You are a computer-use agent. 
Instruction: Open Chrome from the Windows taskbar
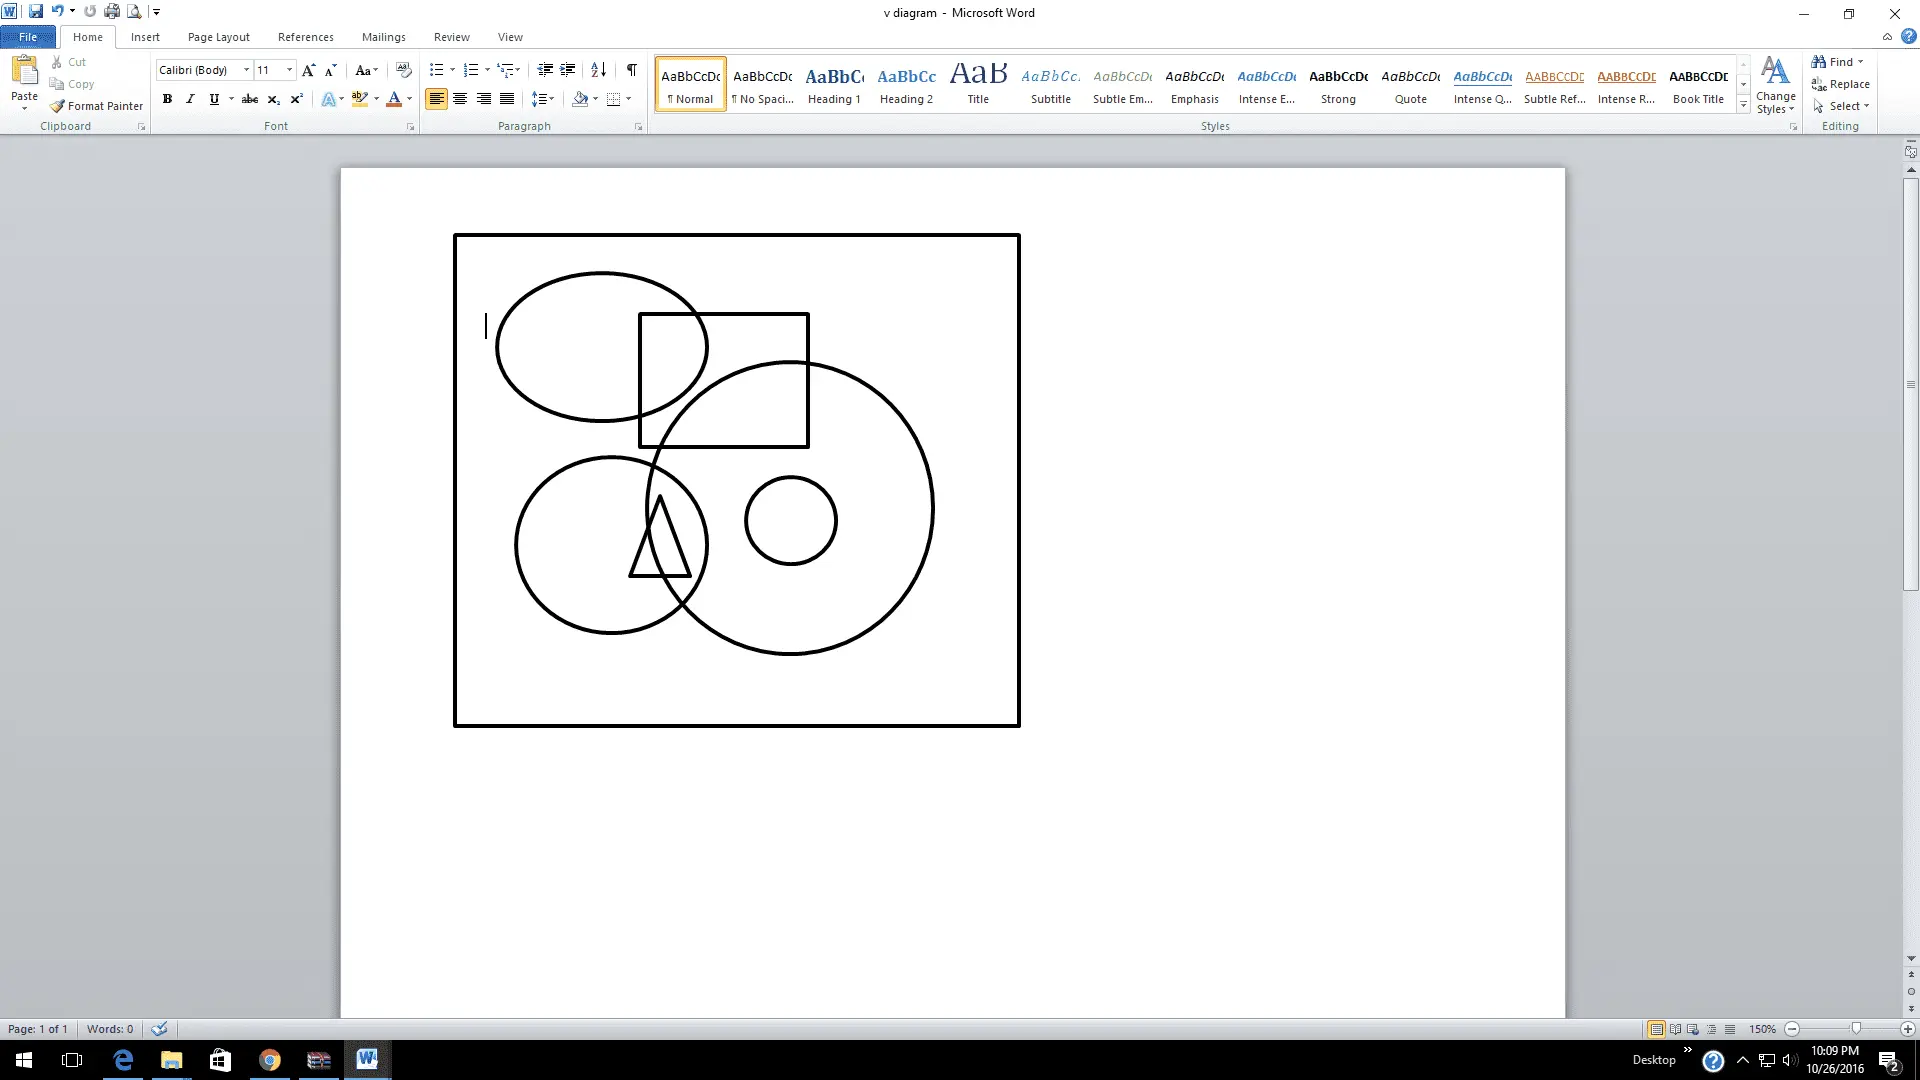click(x=270, y=1060)
